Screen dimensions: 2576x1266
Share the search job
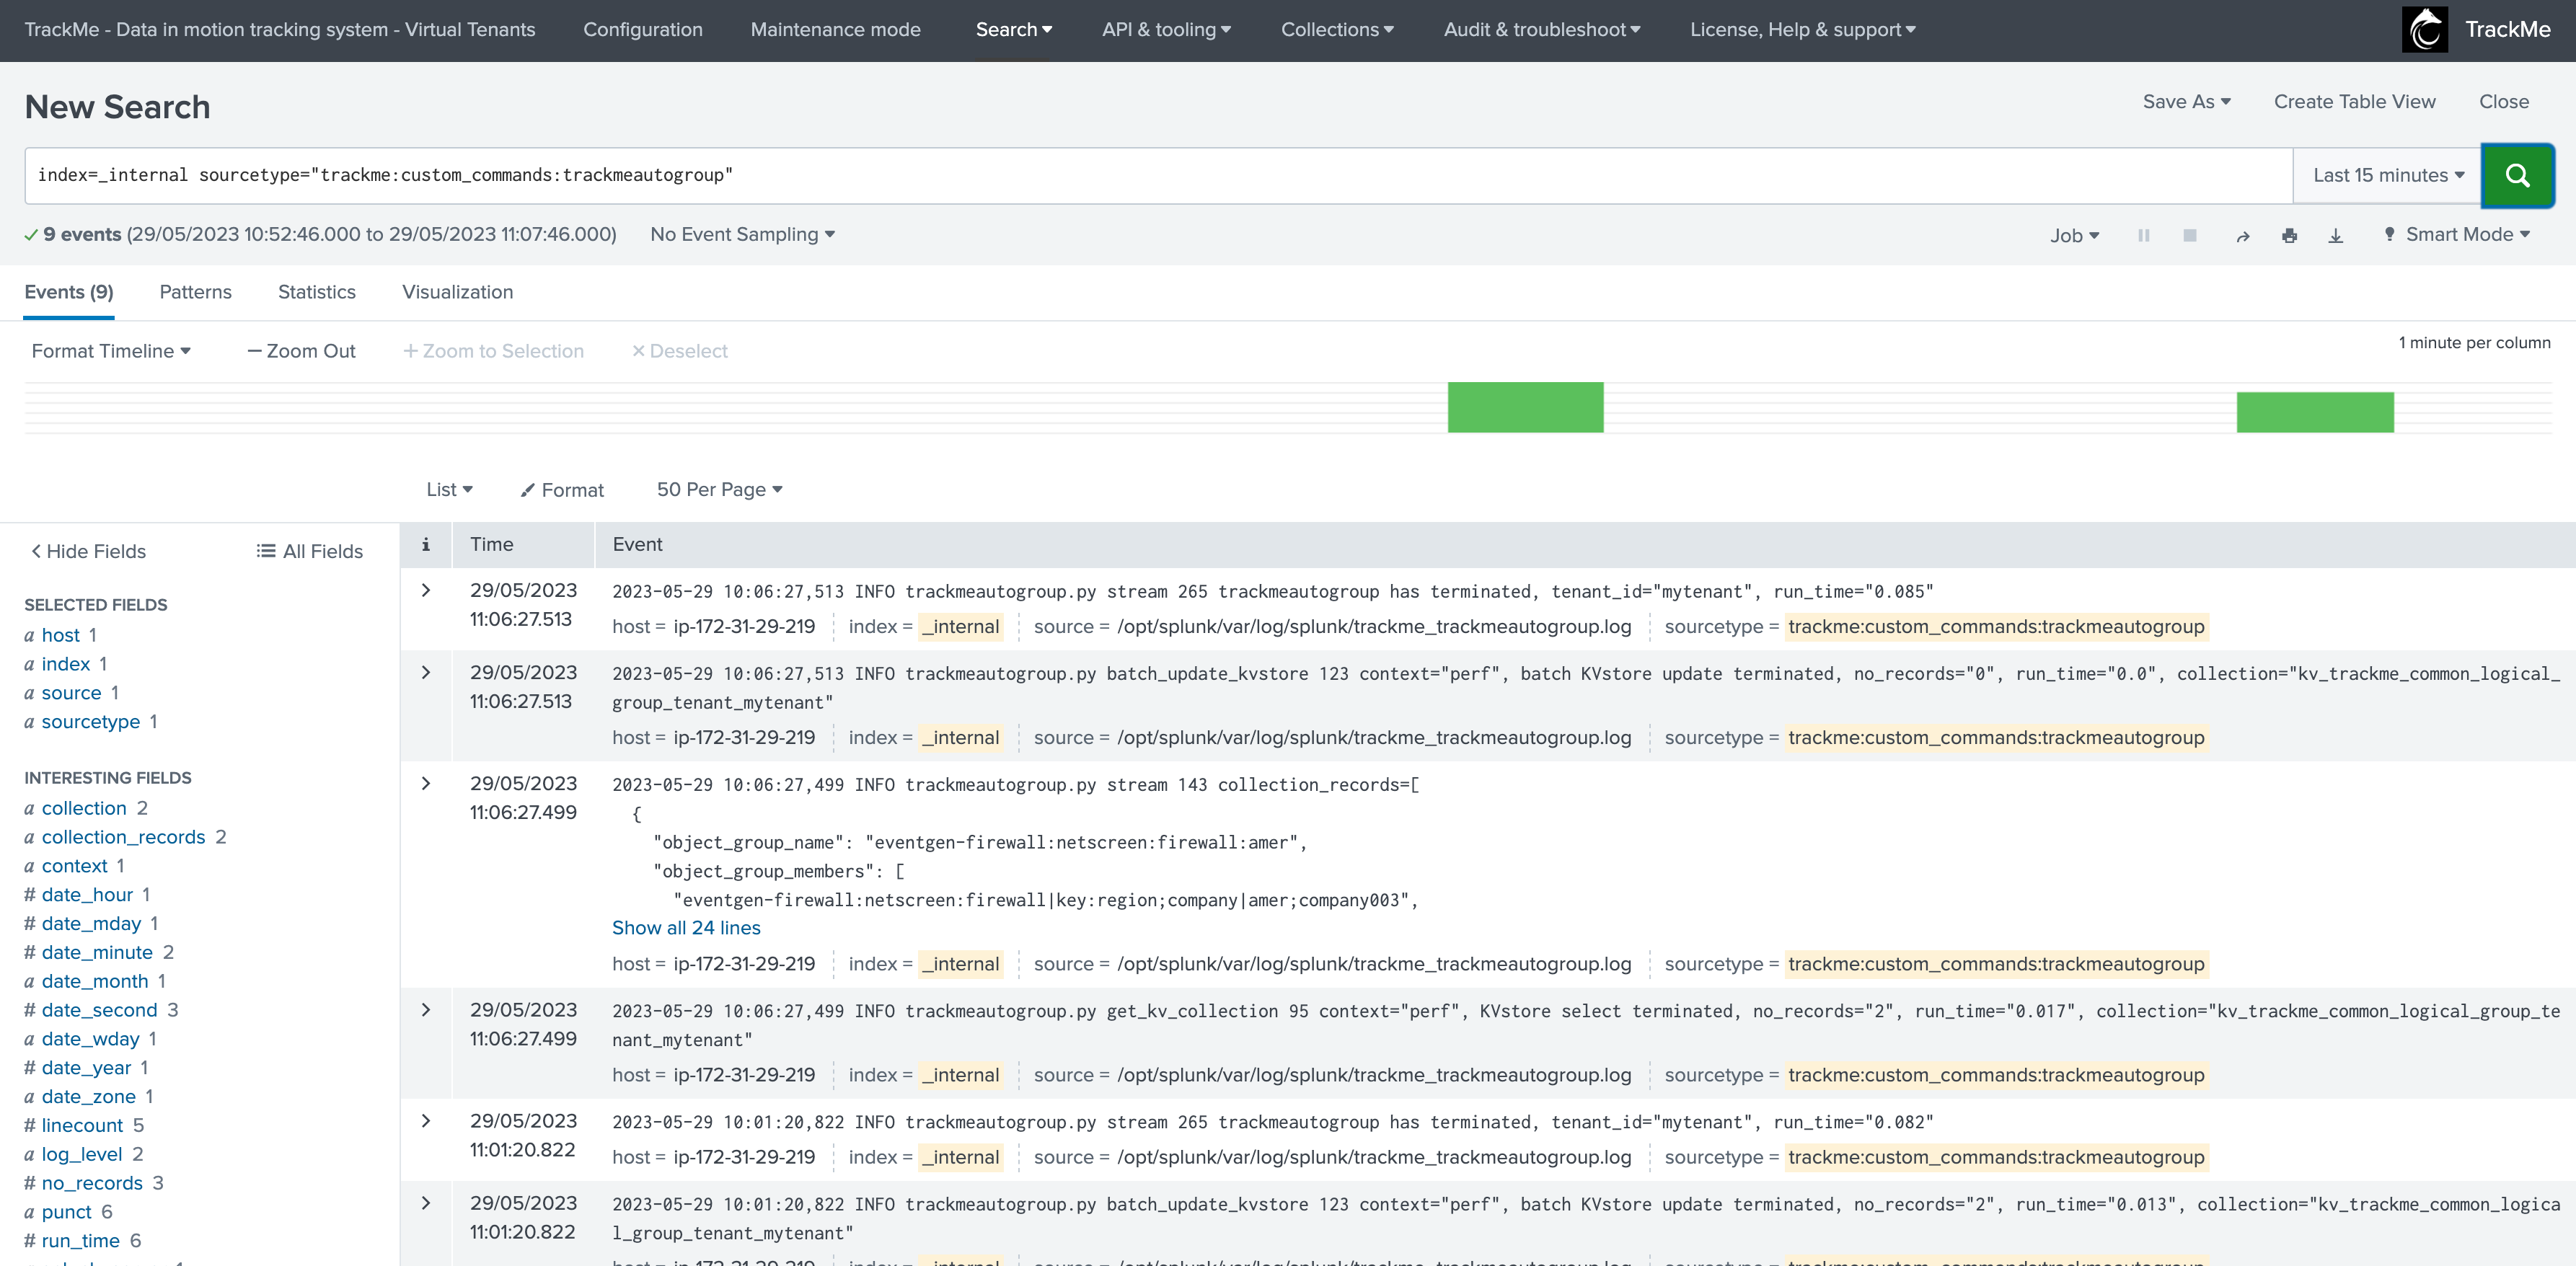2242,235
